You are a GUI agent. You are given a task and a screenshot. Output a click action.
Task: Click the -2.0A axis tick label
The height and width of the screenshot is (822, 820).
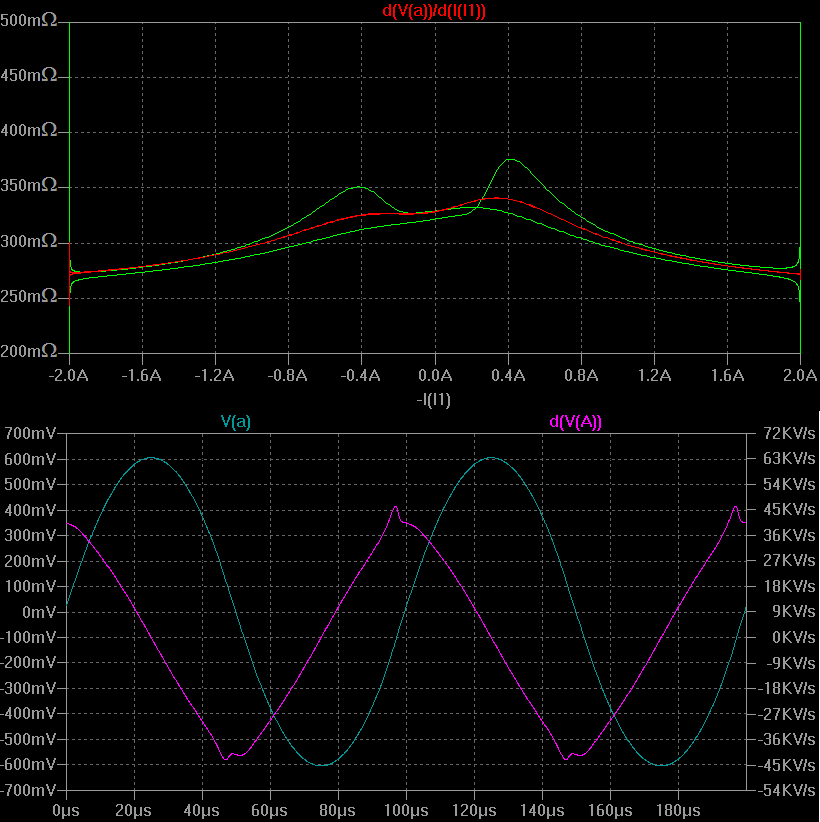(69, 375)
